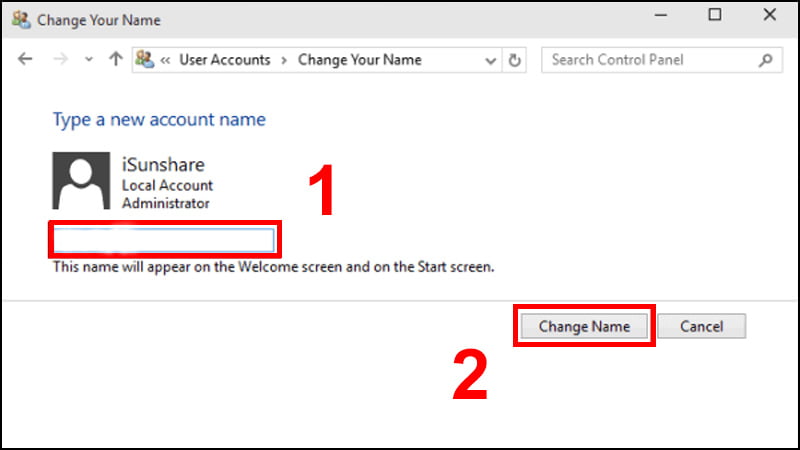This screenshot has width=800, height=450.
Task: Open the recent locations dropdown arrow
Action: click(89, 60)
